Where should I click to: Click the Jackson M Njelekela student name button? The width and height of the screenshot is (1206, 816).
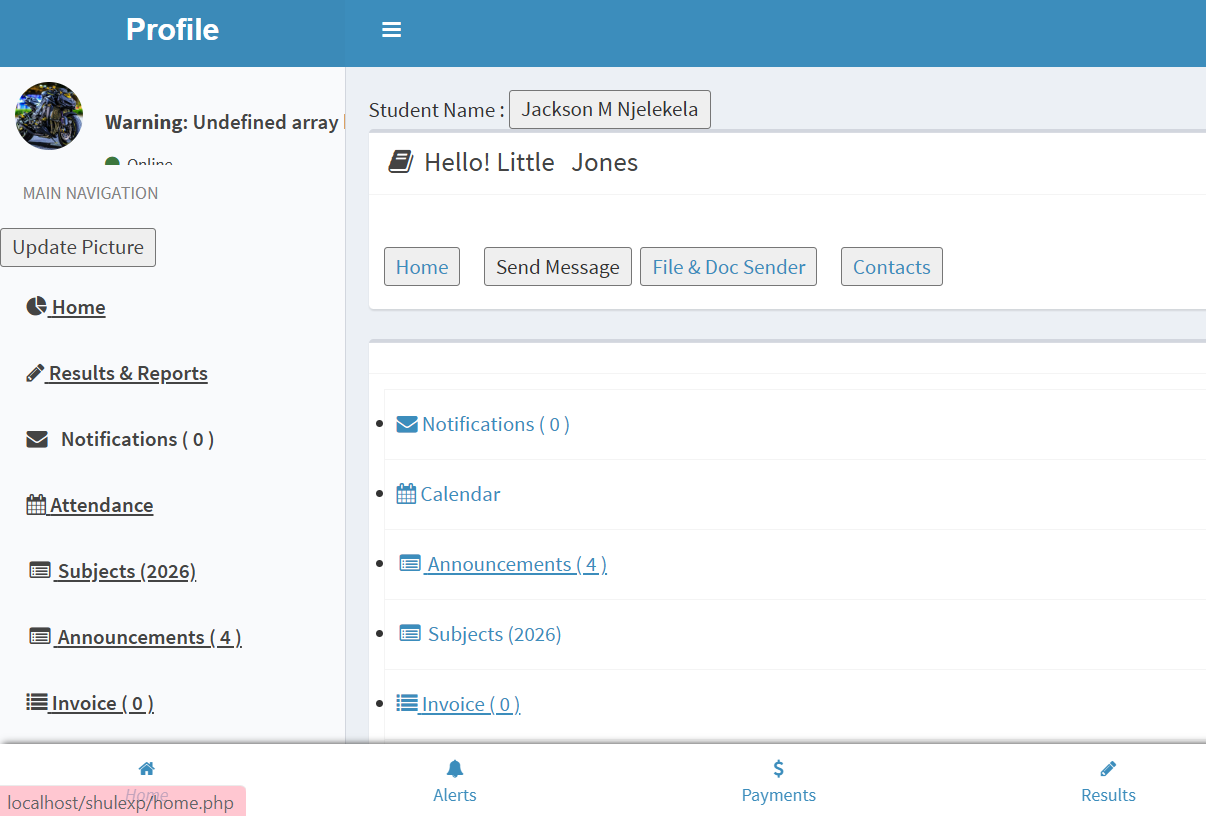pyautogui.click(x=610, y=109)
